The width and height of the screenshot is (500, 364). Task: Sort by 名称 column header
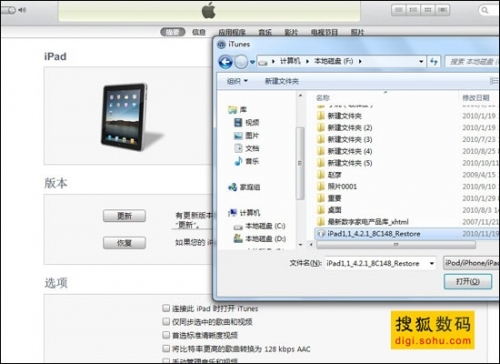[x=323, y=98]
